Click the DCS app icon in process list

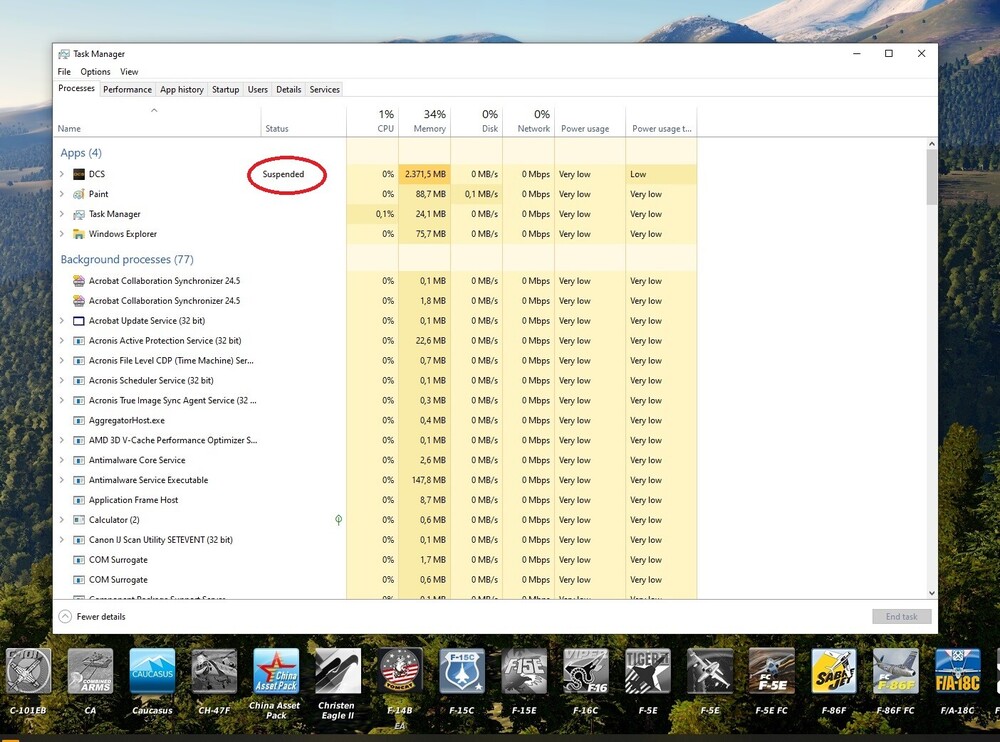click(x=79, y=174)
